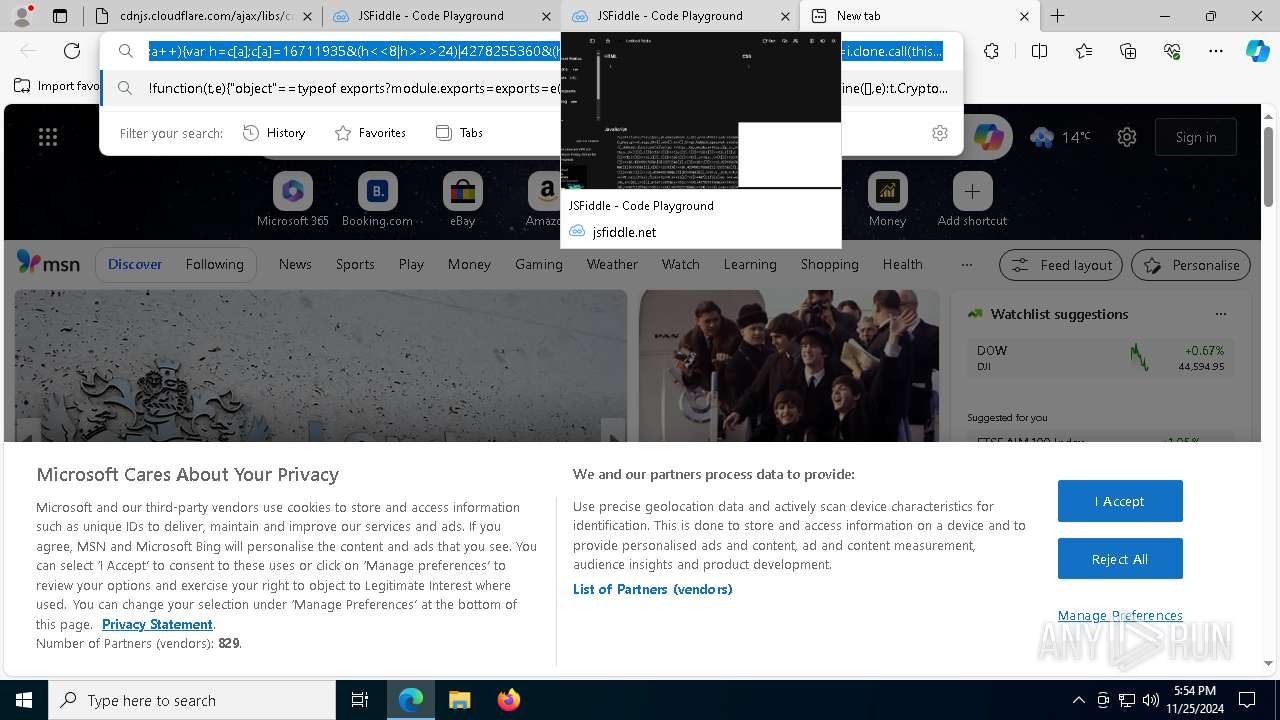Open the tab actions menu icon
Screen dimensions: 1280x720
point(60,16)
